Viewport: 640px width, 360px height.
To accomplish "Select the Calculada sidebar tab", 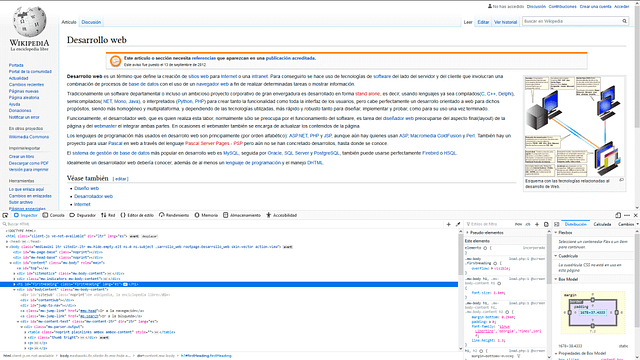I will point(602,224).
